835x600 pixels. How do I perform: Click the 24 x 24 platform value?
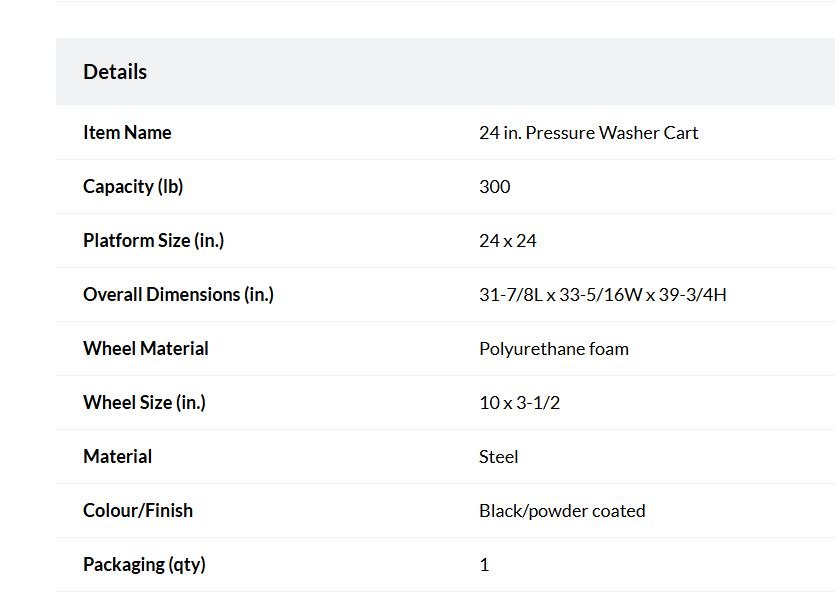click(508, 241)
